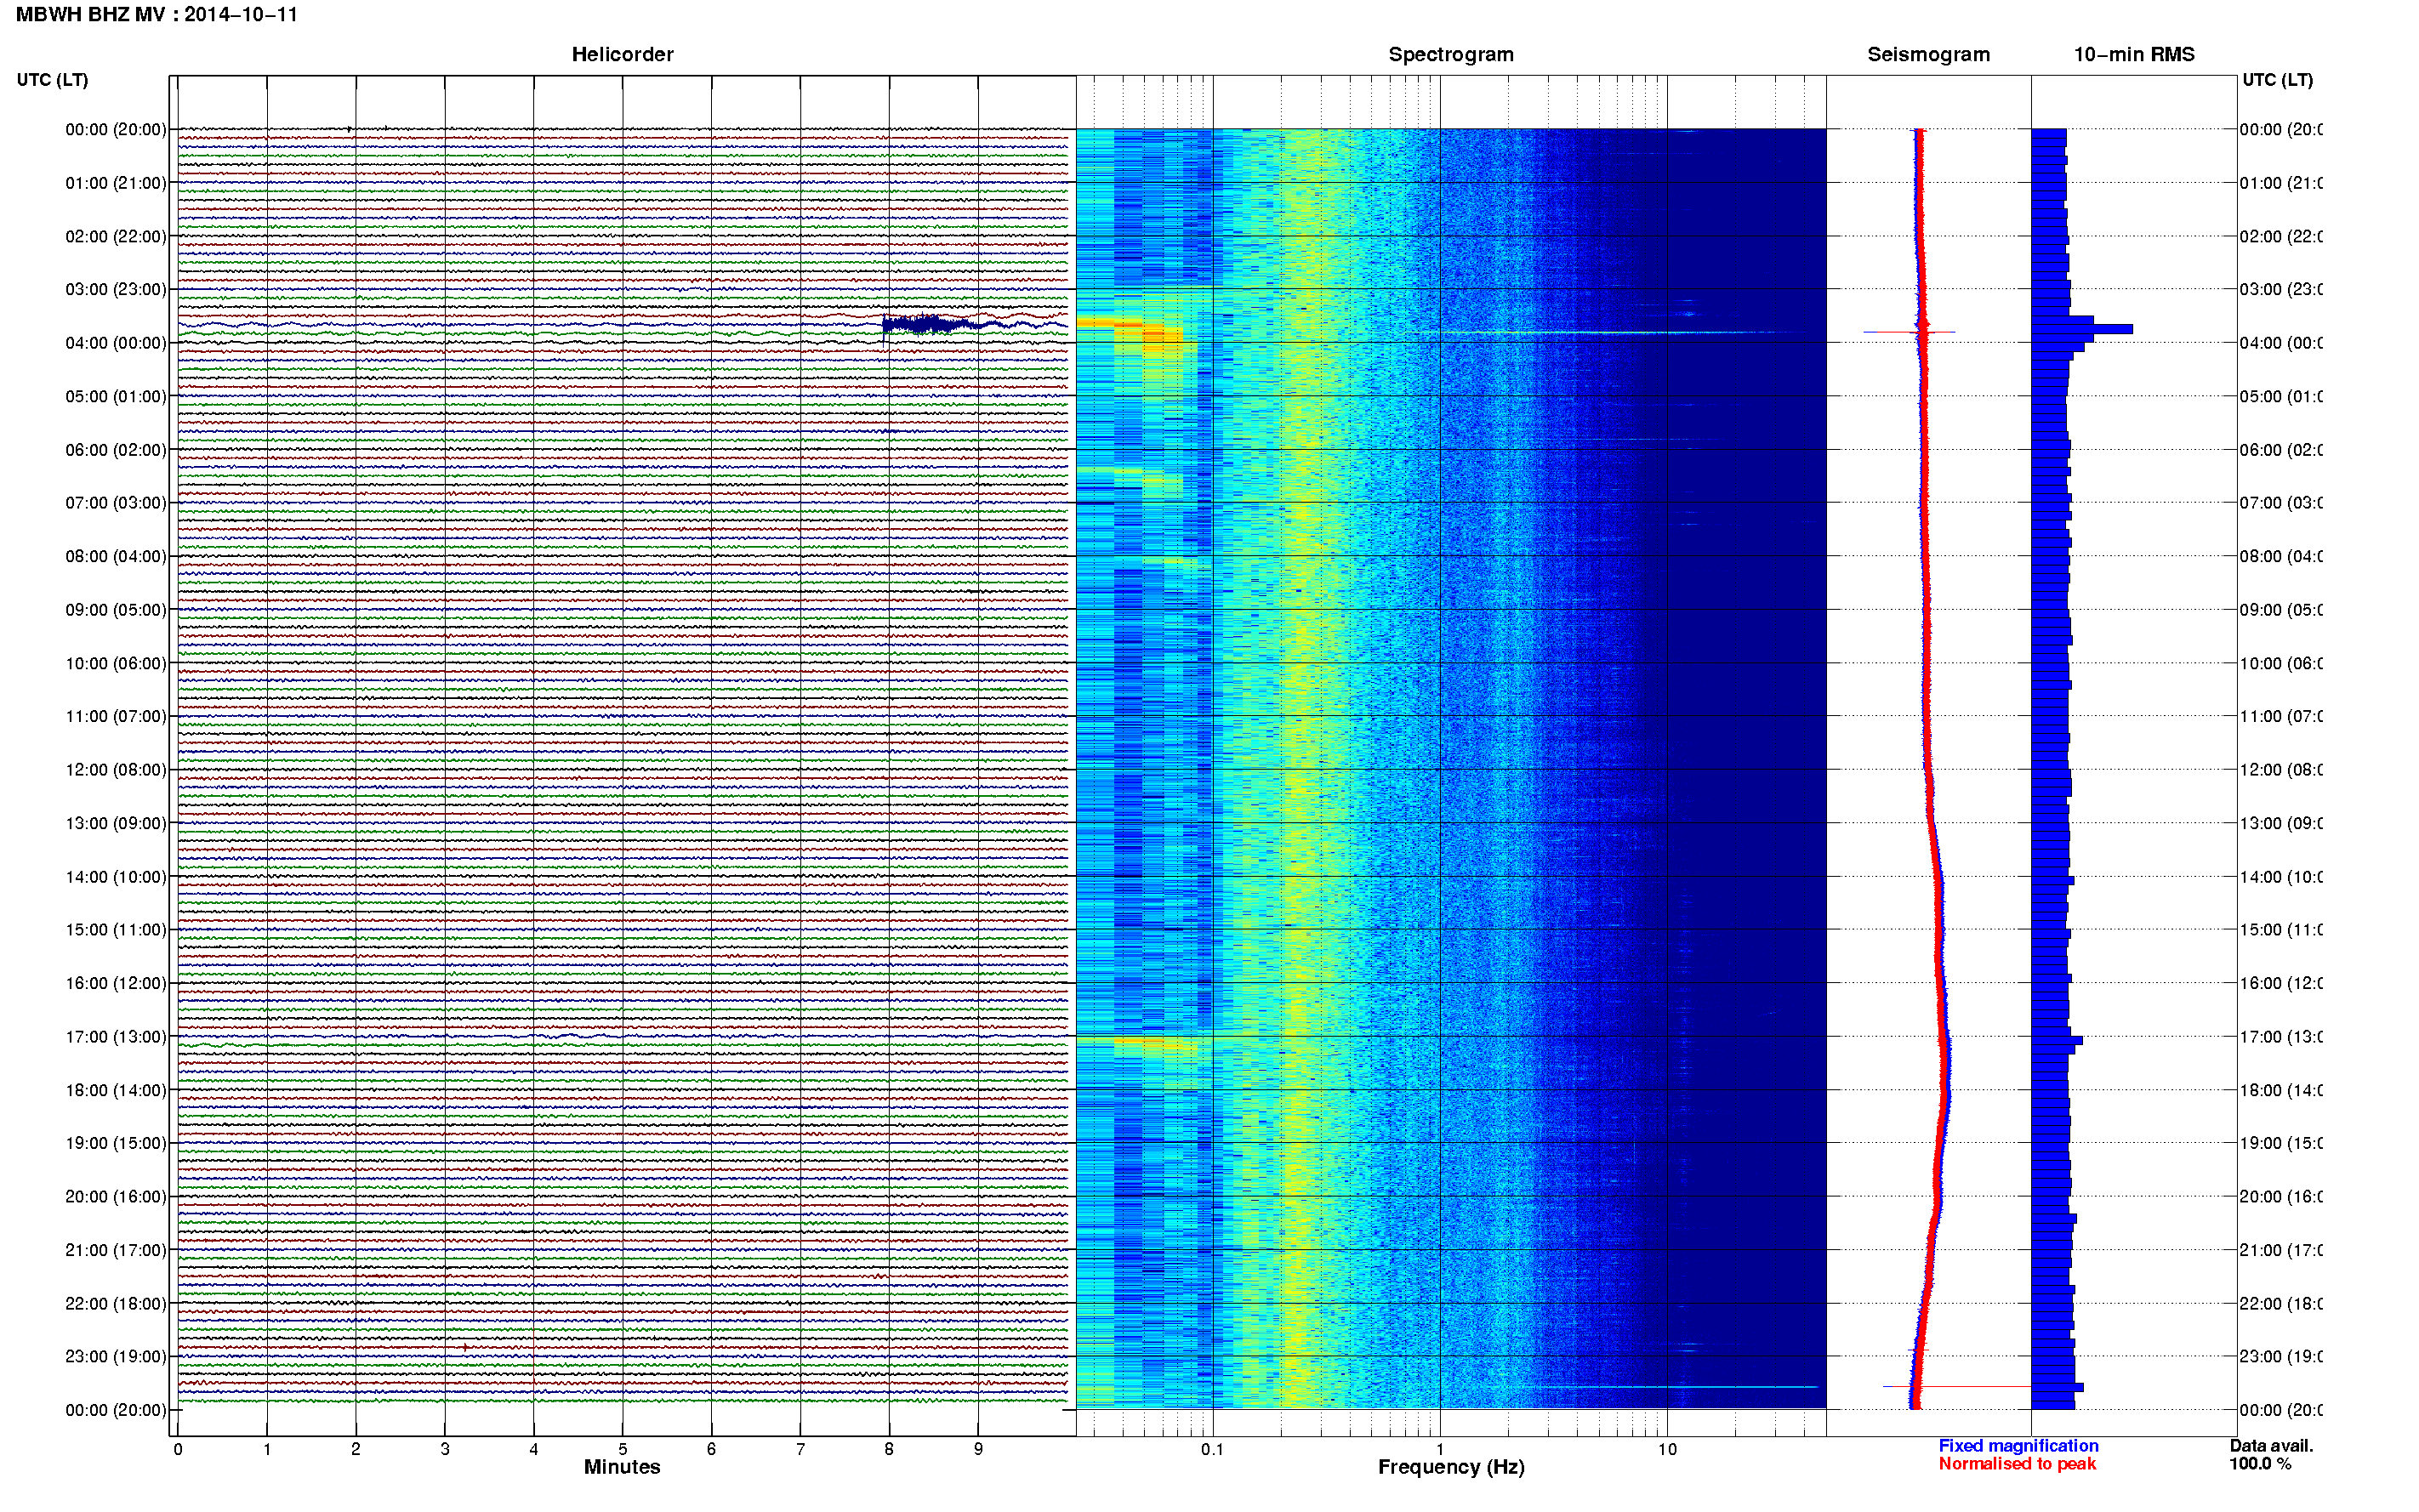2419x1512 pixels.
Task: Click the large blue event burst on helicorder
Action: tap(925, 324)
